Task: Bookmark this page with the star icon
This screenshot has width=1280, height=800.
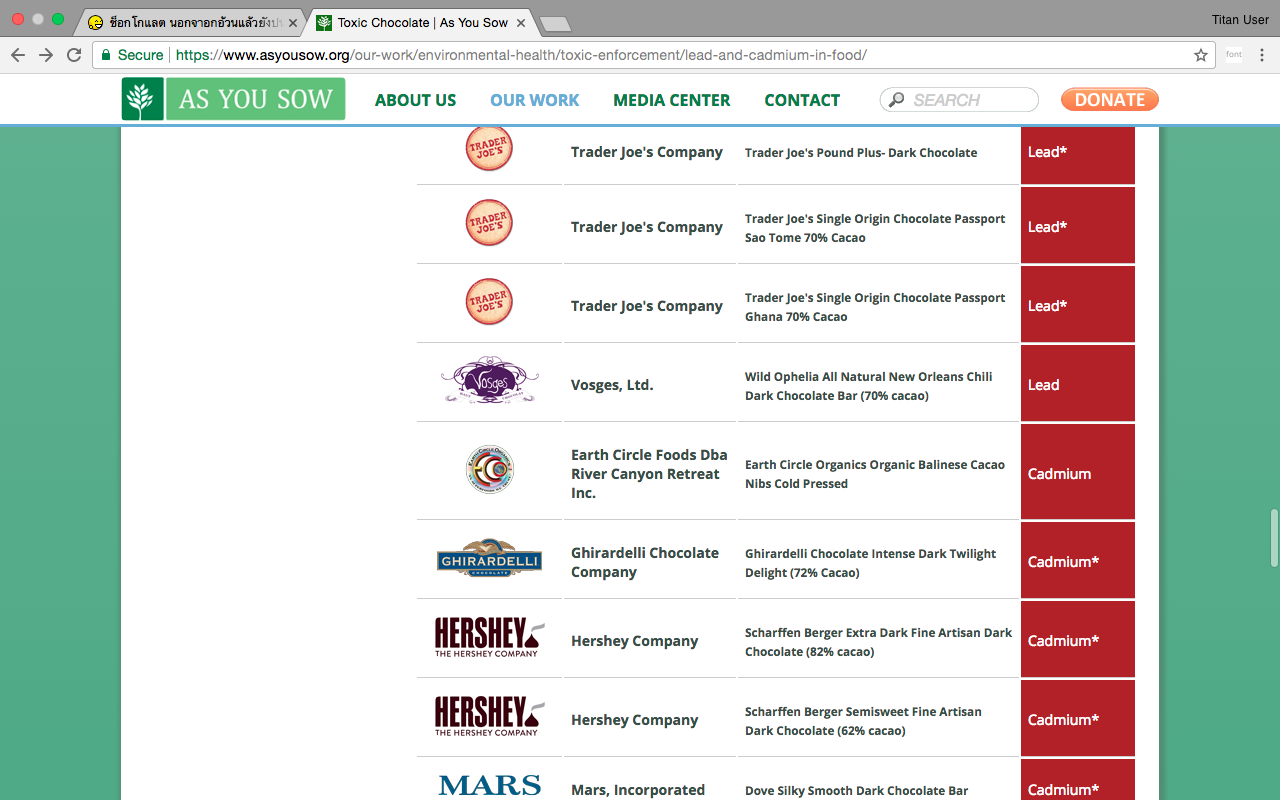Action: pyautogui.click(x=1201, y=55)
